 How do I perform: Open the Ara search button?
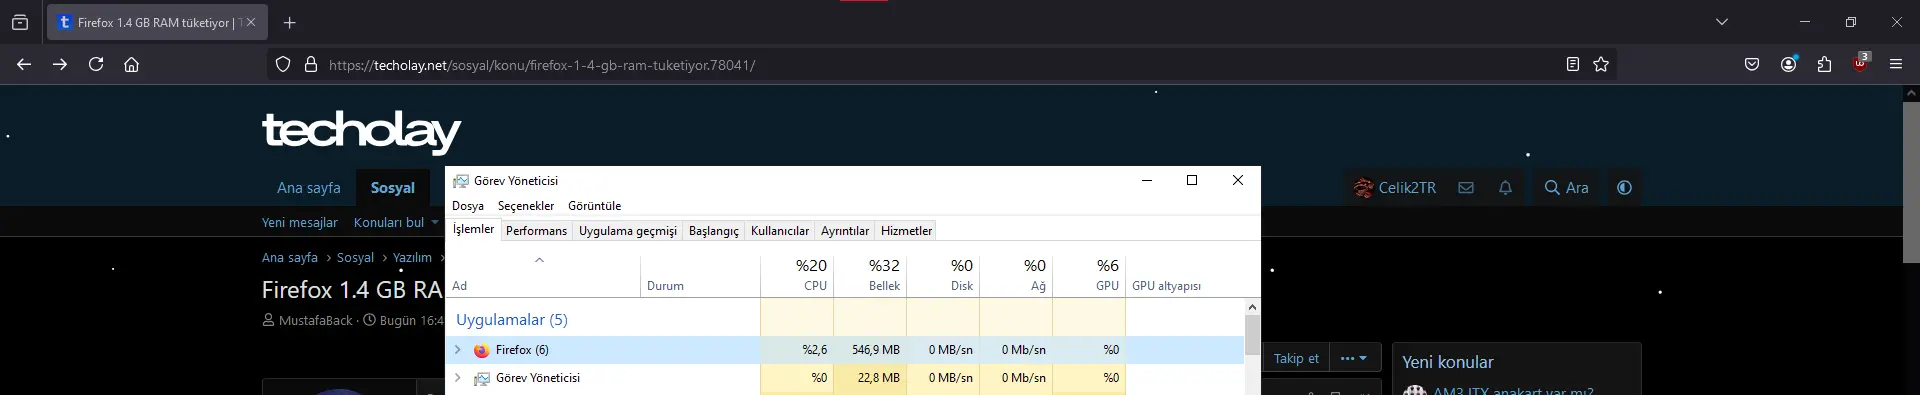pyautogui.click(x=1566, y=187)
